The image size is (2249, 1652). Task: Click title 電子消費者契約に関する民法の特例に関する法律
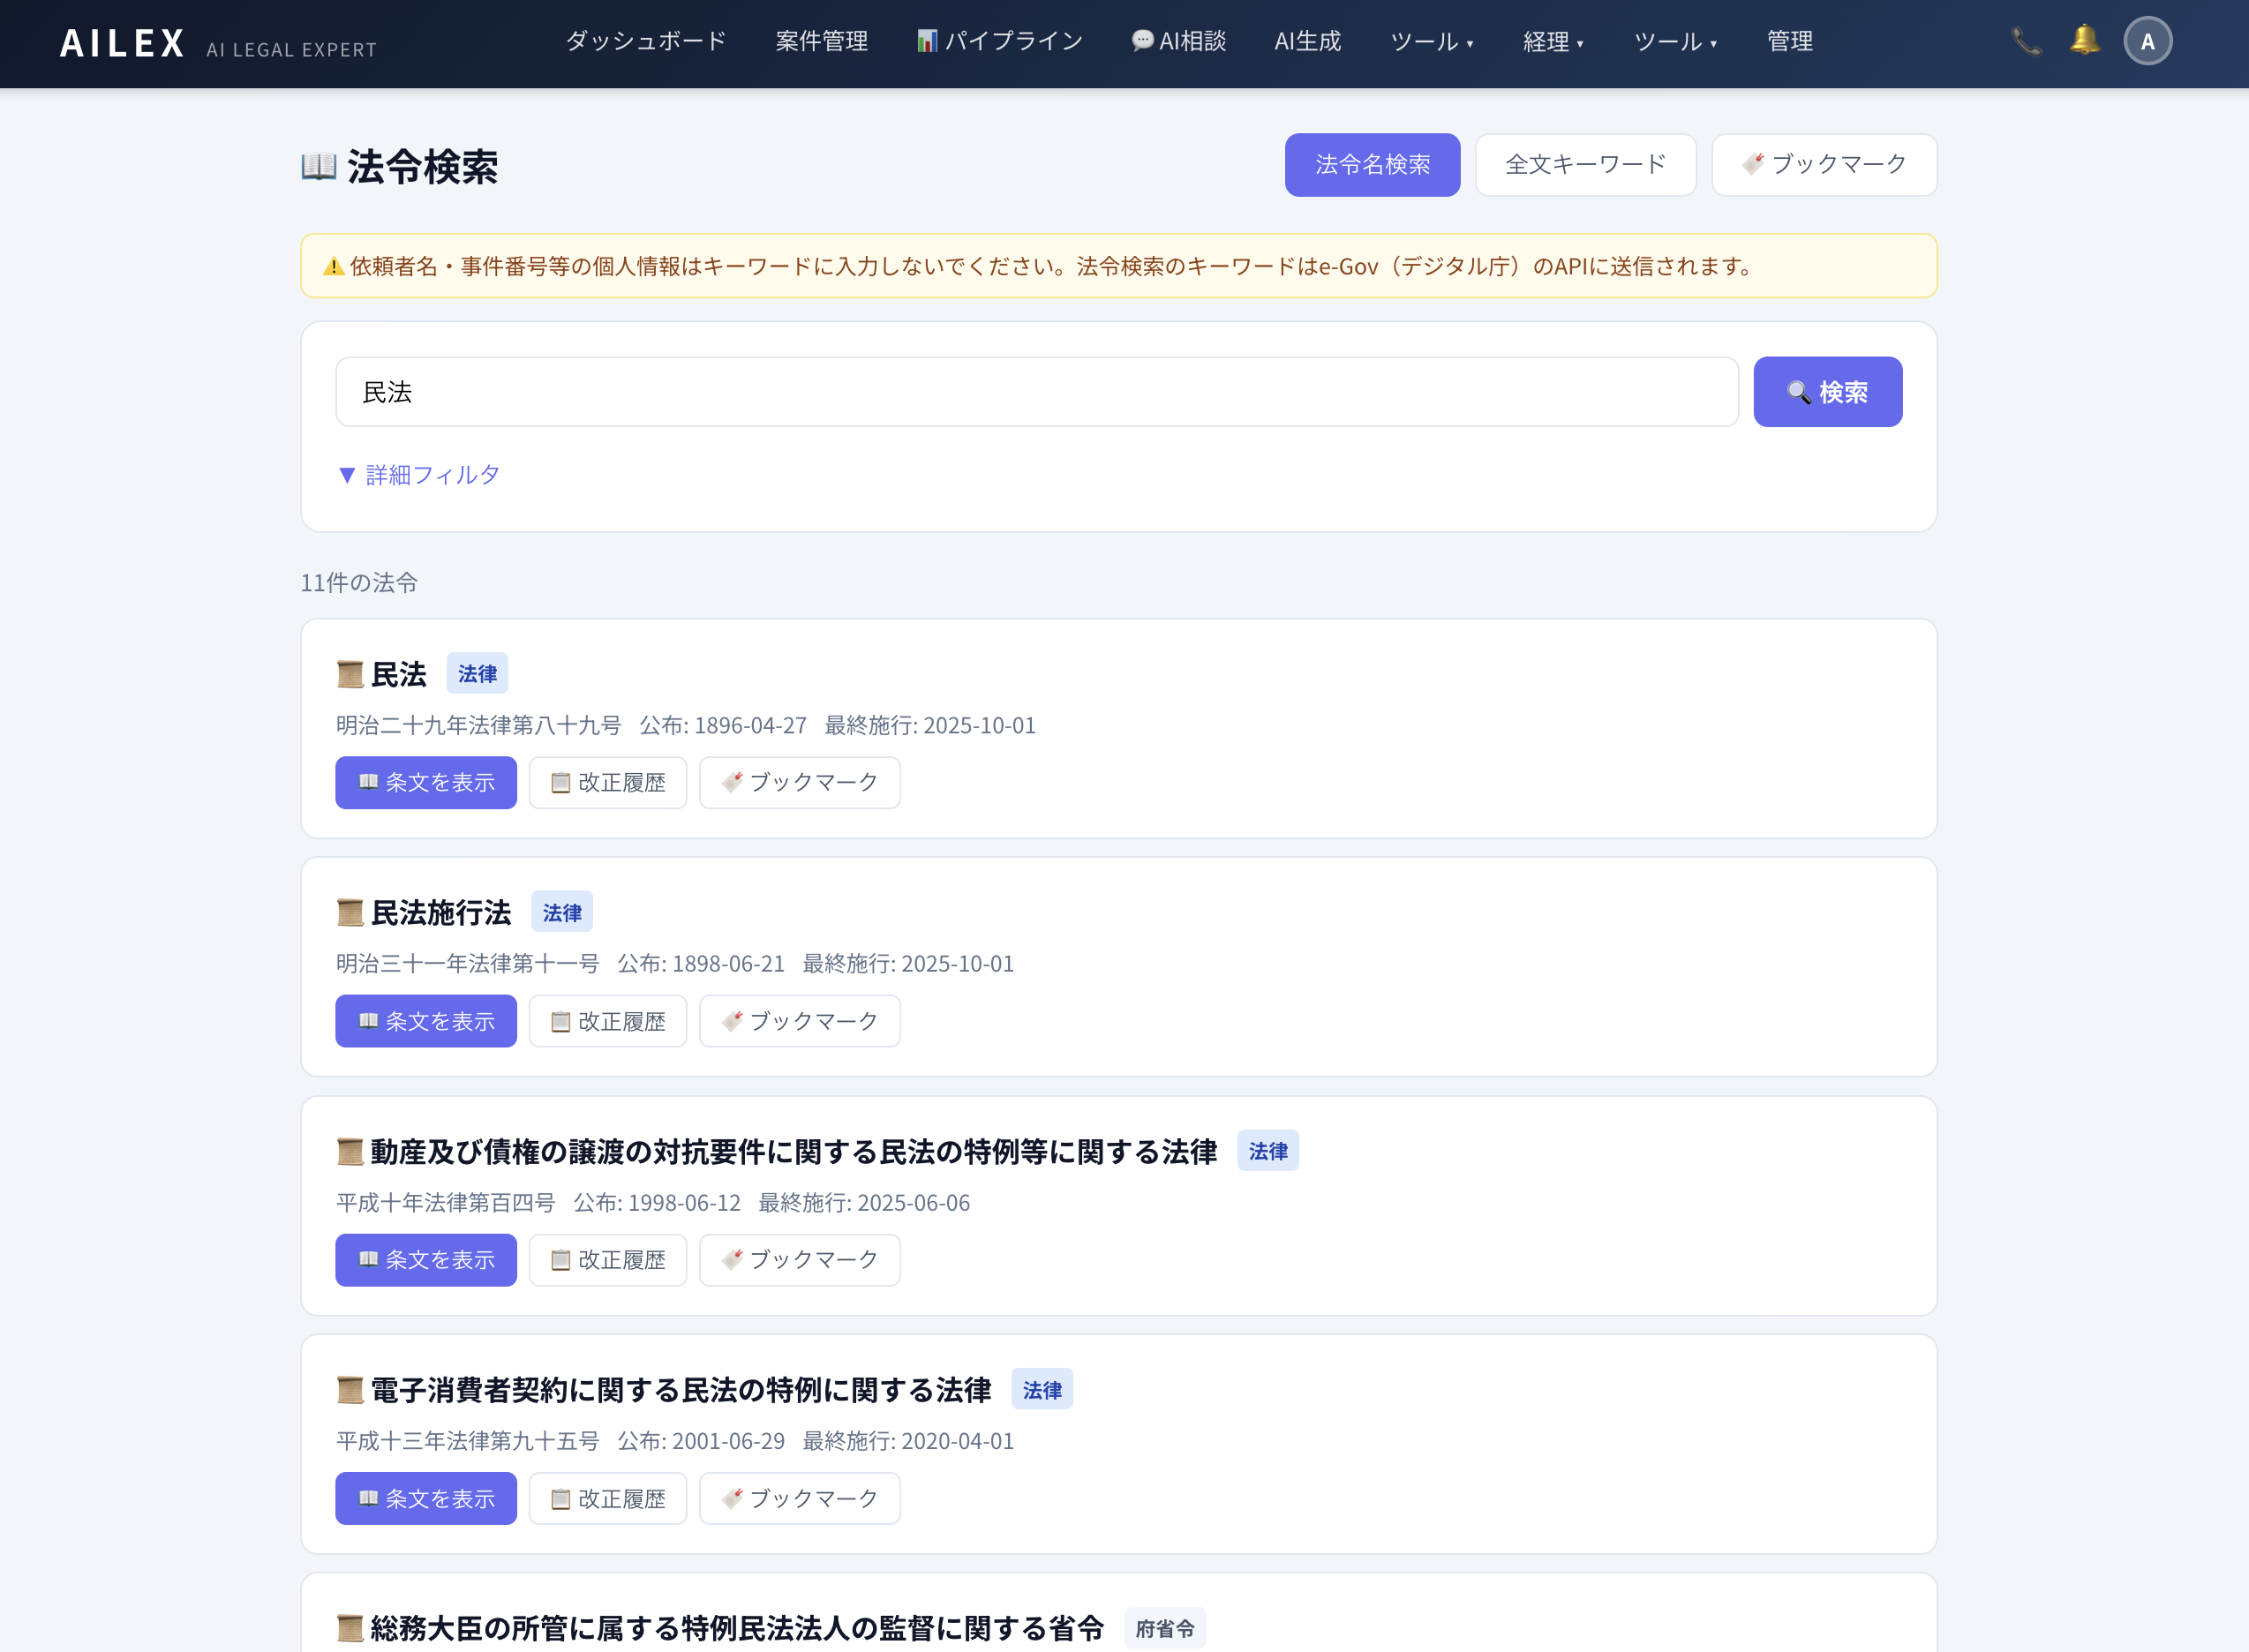(x=681, y=1390)
